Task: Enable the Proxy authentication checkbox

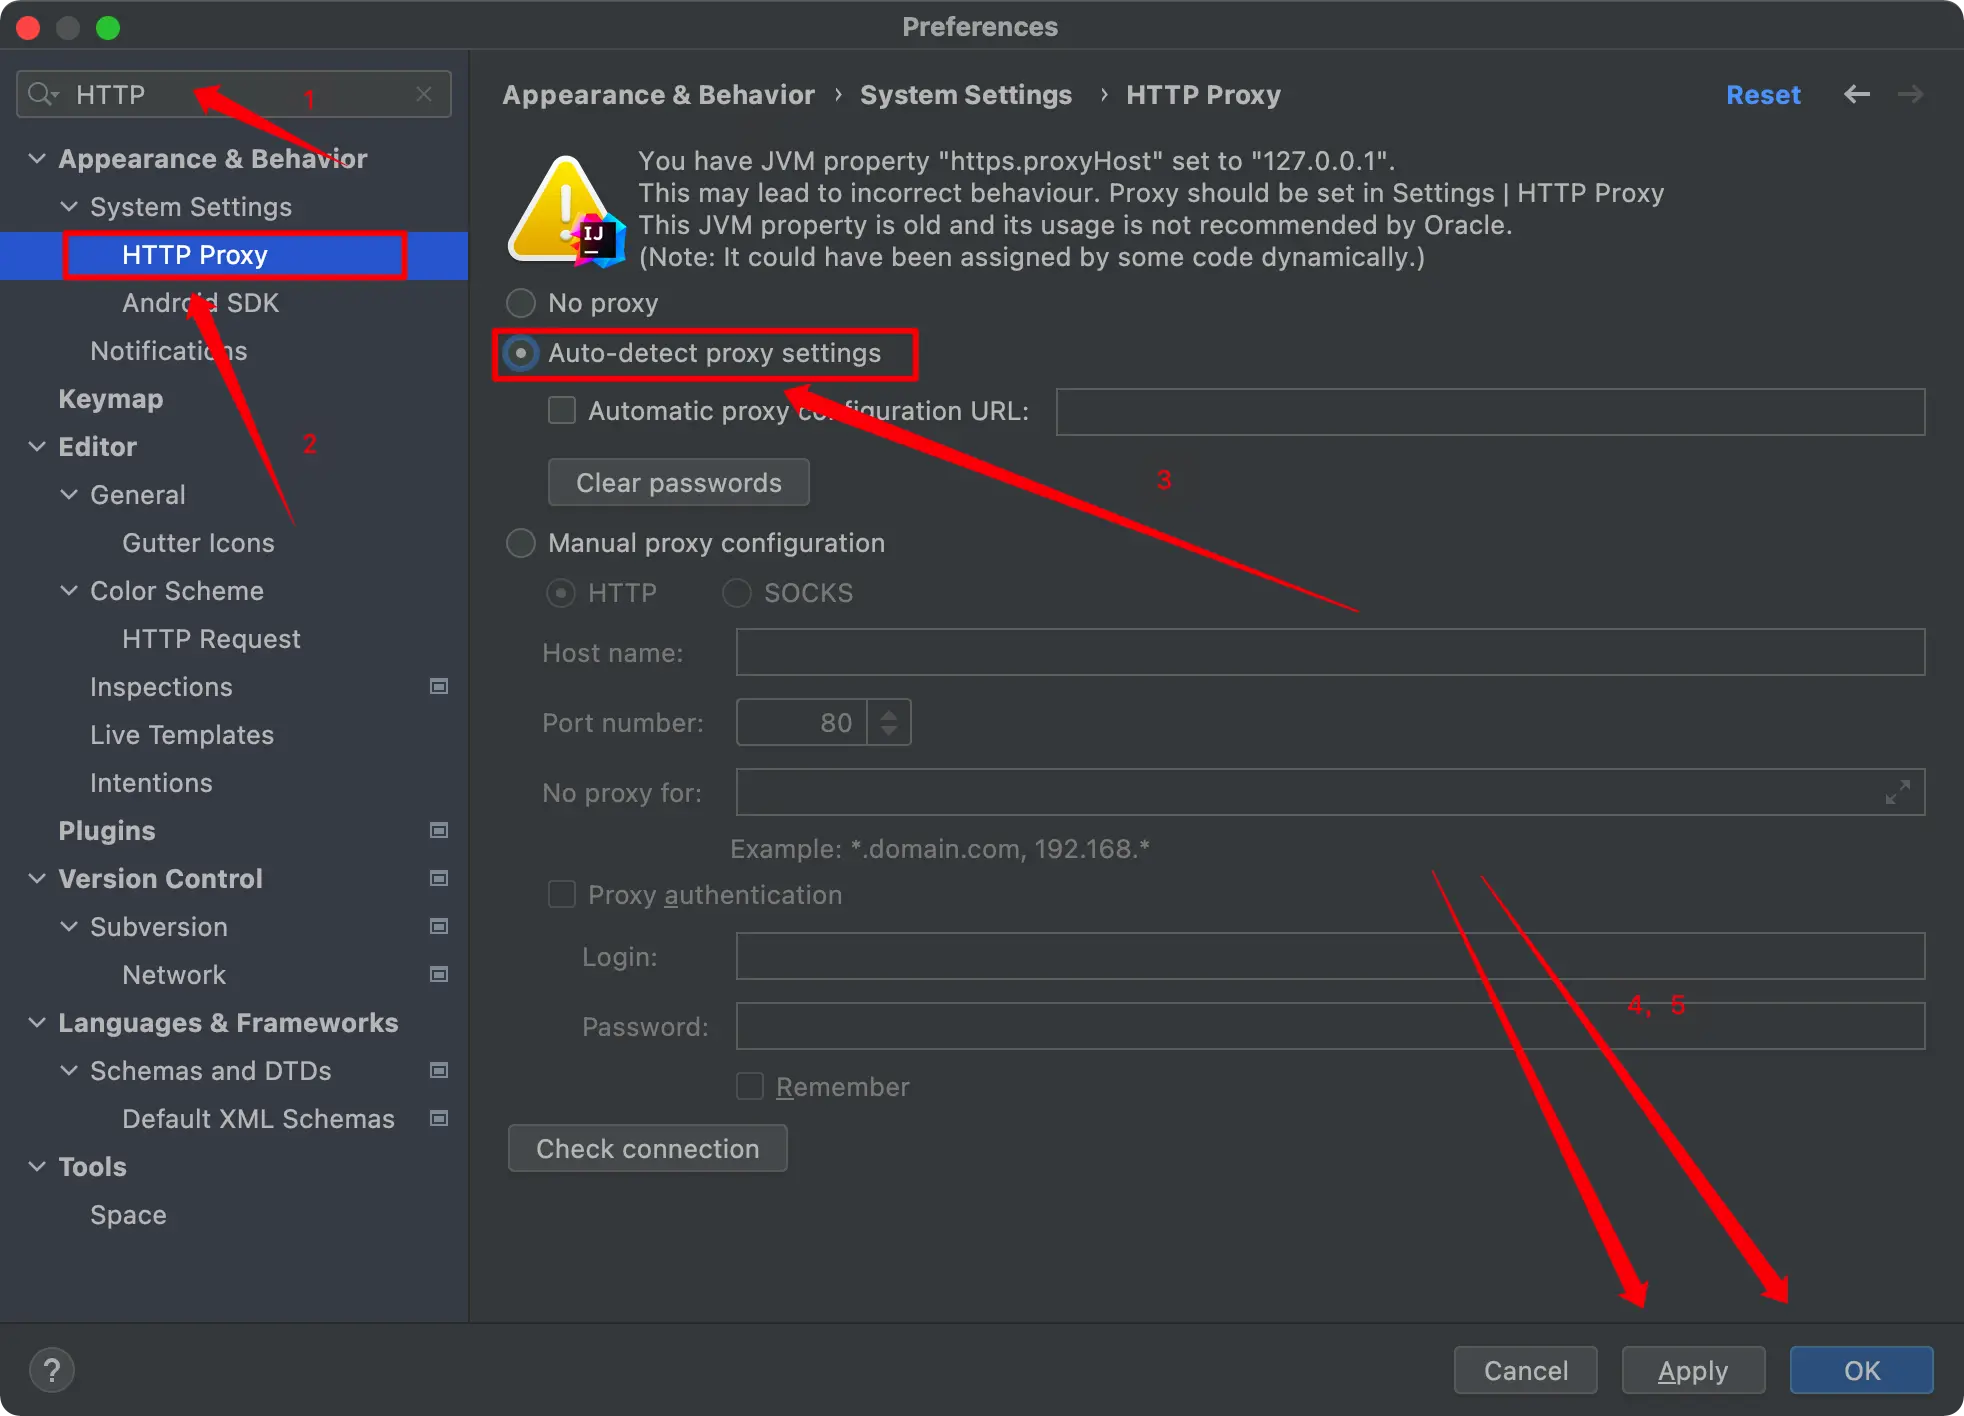Action: pos(562,895)
